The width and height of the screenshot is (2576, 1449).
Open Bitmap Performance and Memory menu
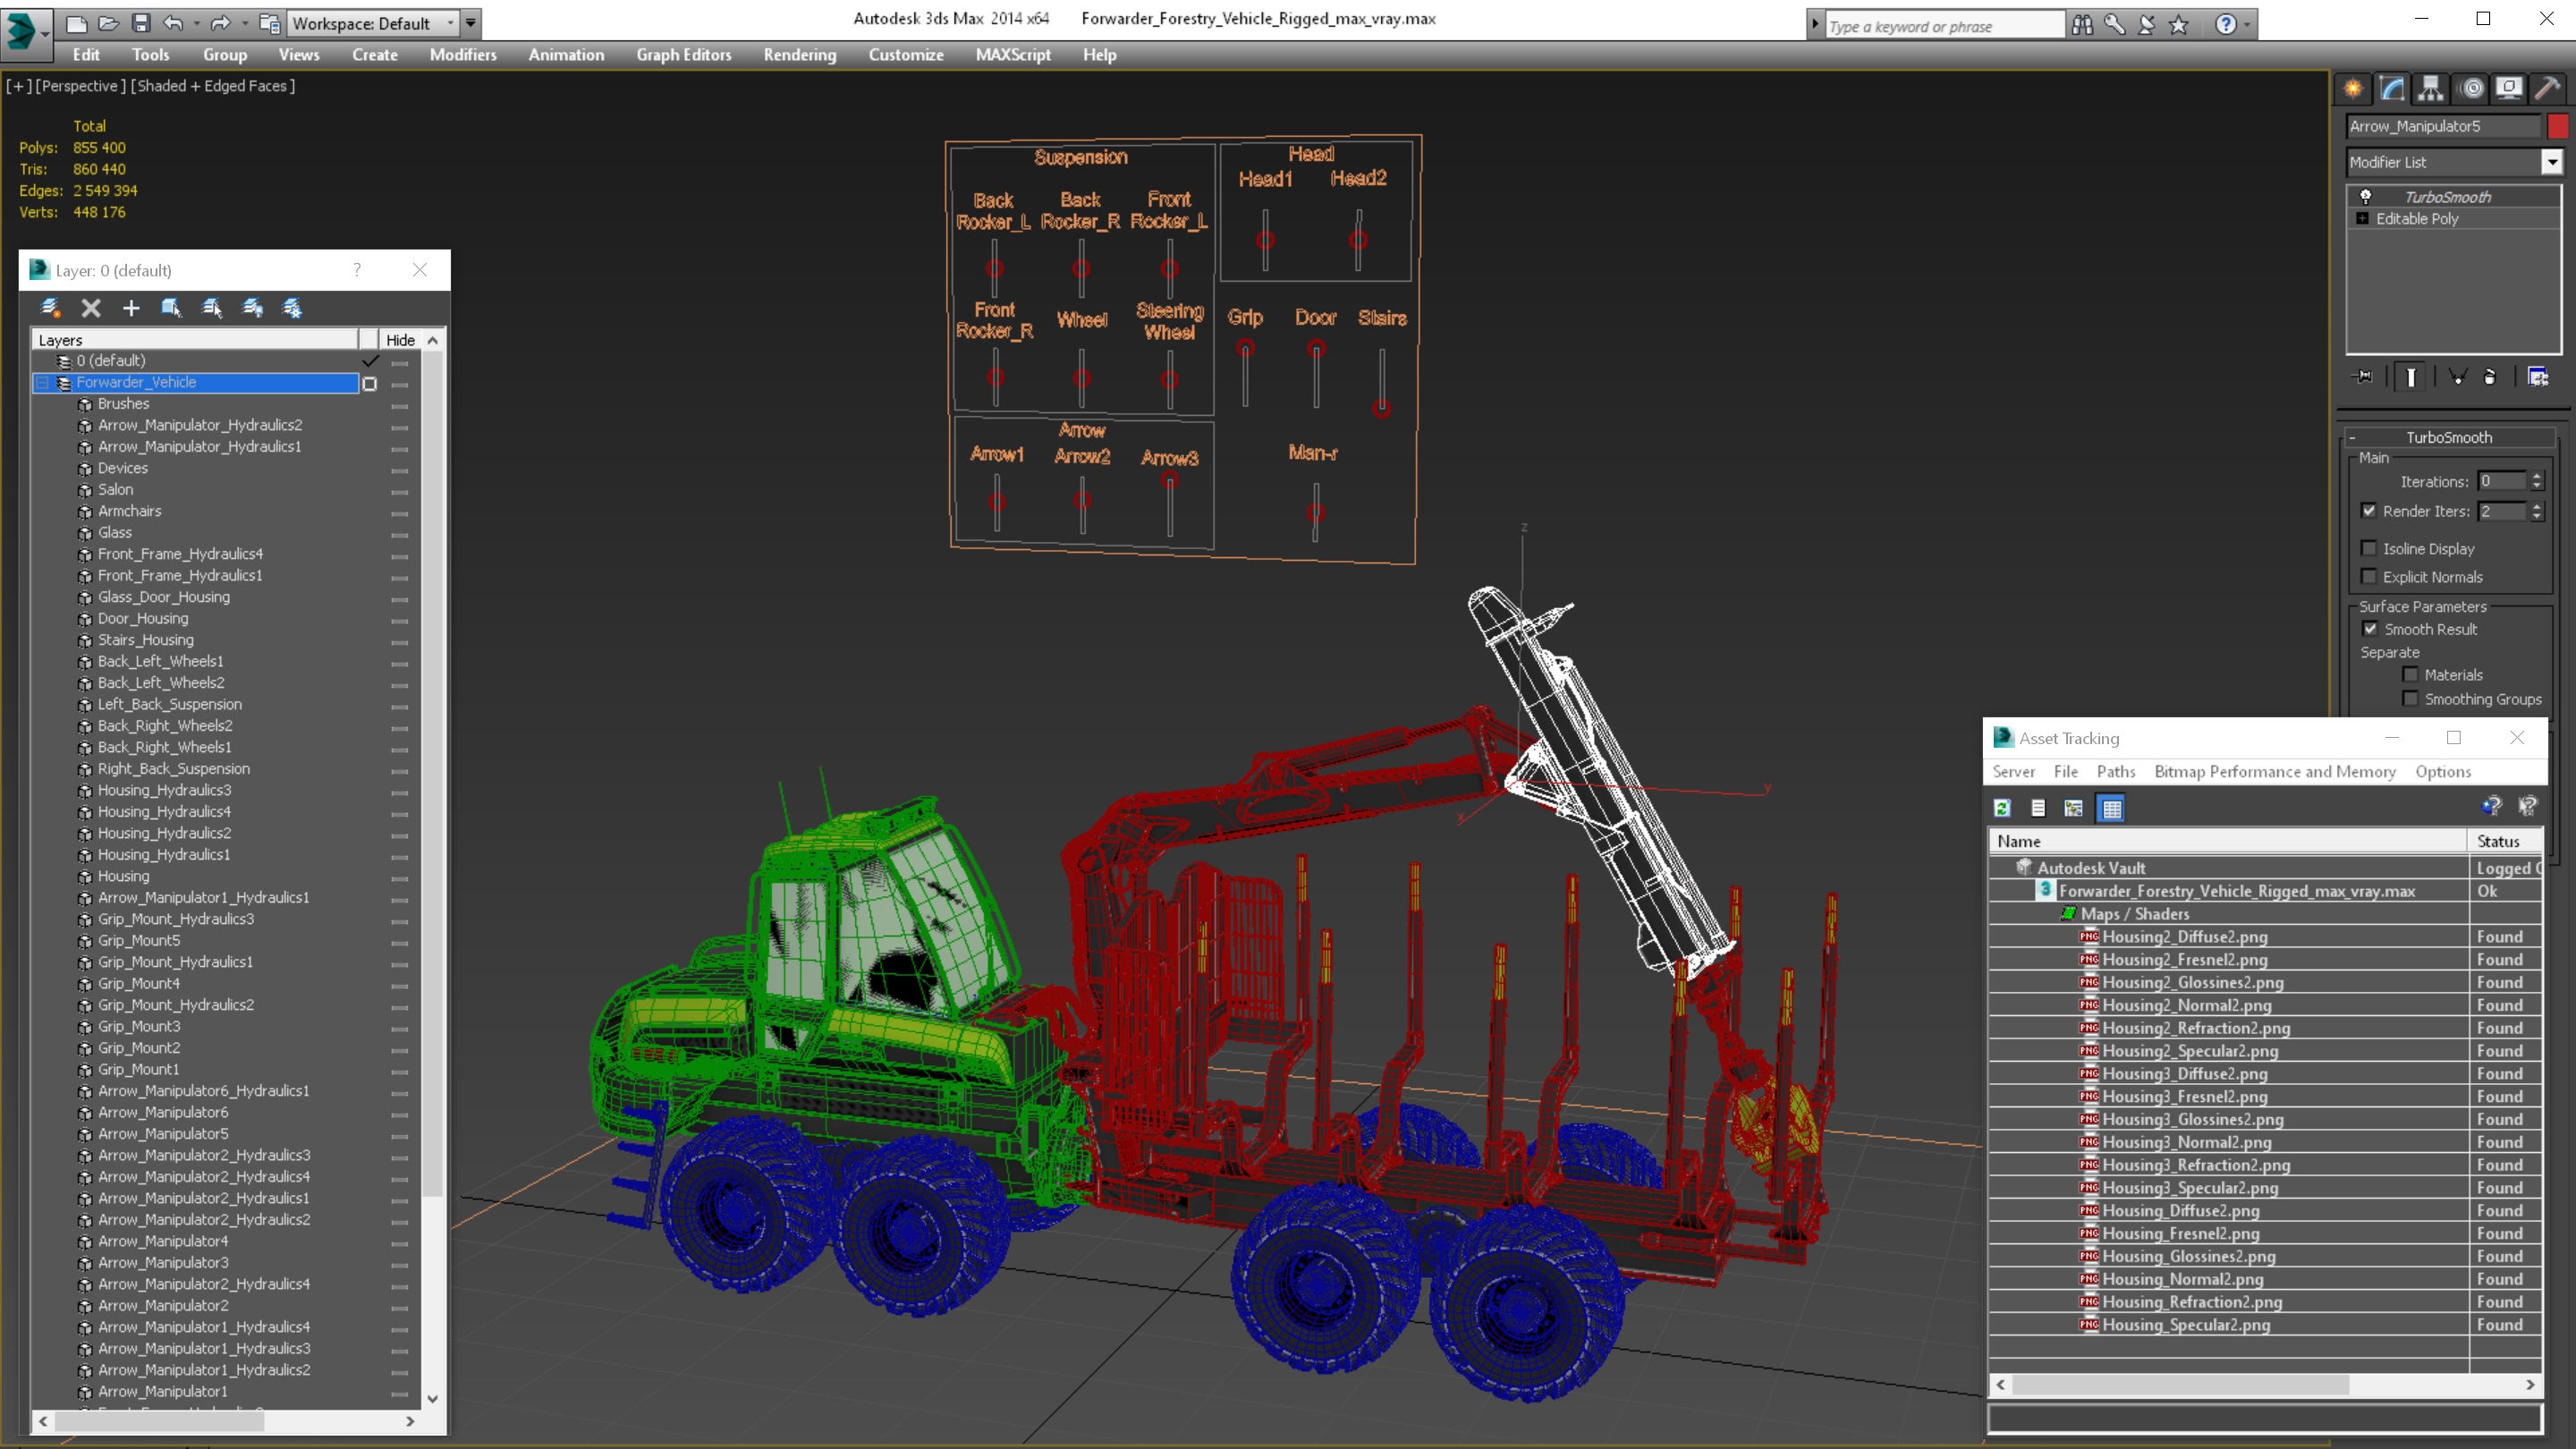[x=2274, y=771]
